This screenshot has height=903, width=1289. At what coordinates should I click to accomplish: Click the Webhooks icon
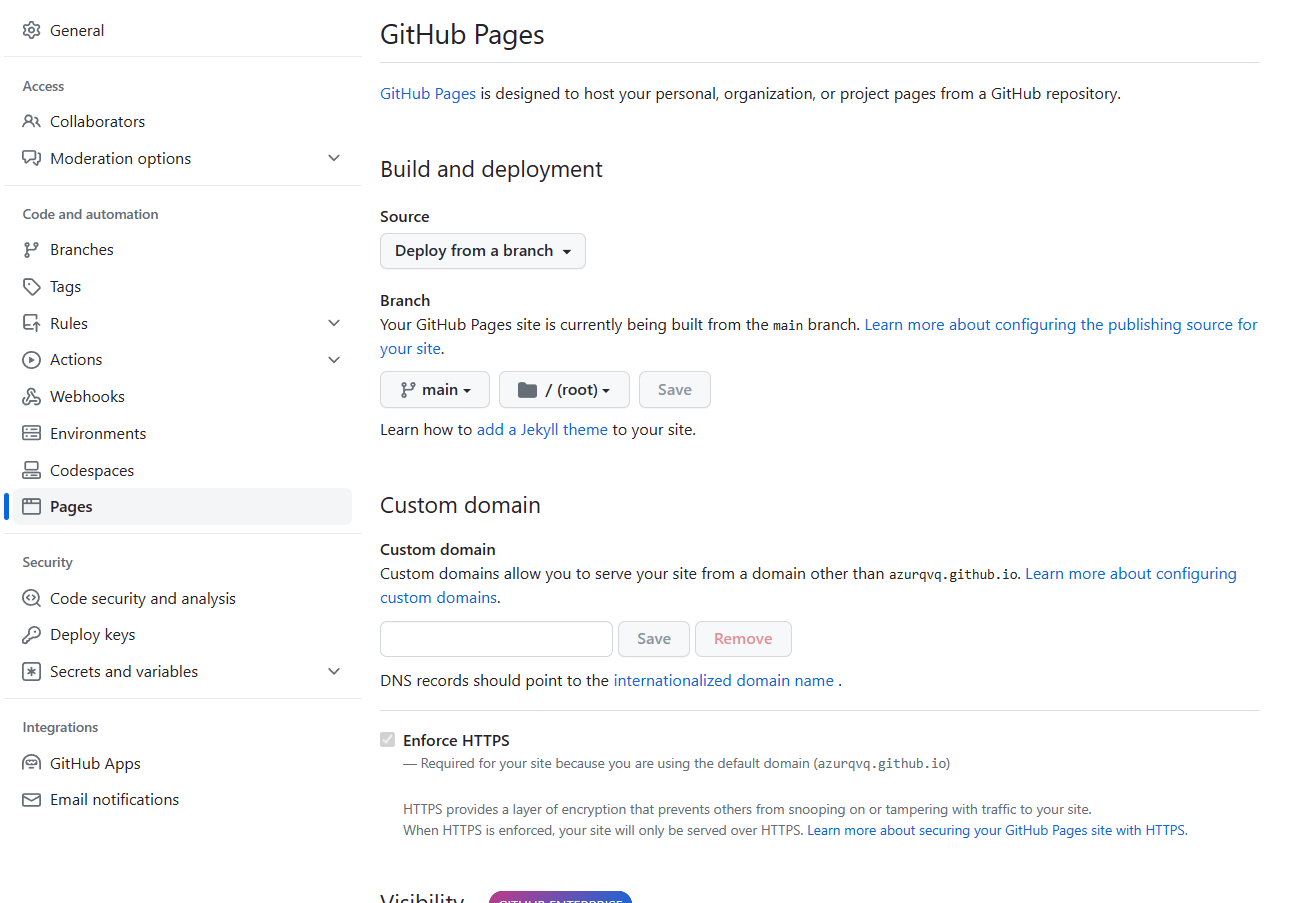point(31,396)
